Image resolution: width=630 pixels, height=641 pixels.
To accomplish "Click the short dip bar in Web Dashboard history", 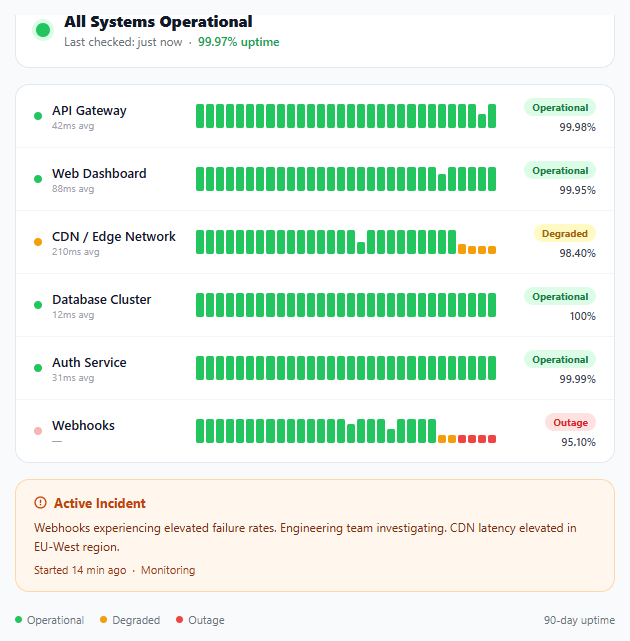I will 442,183.
